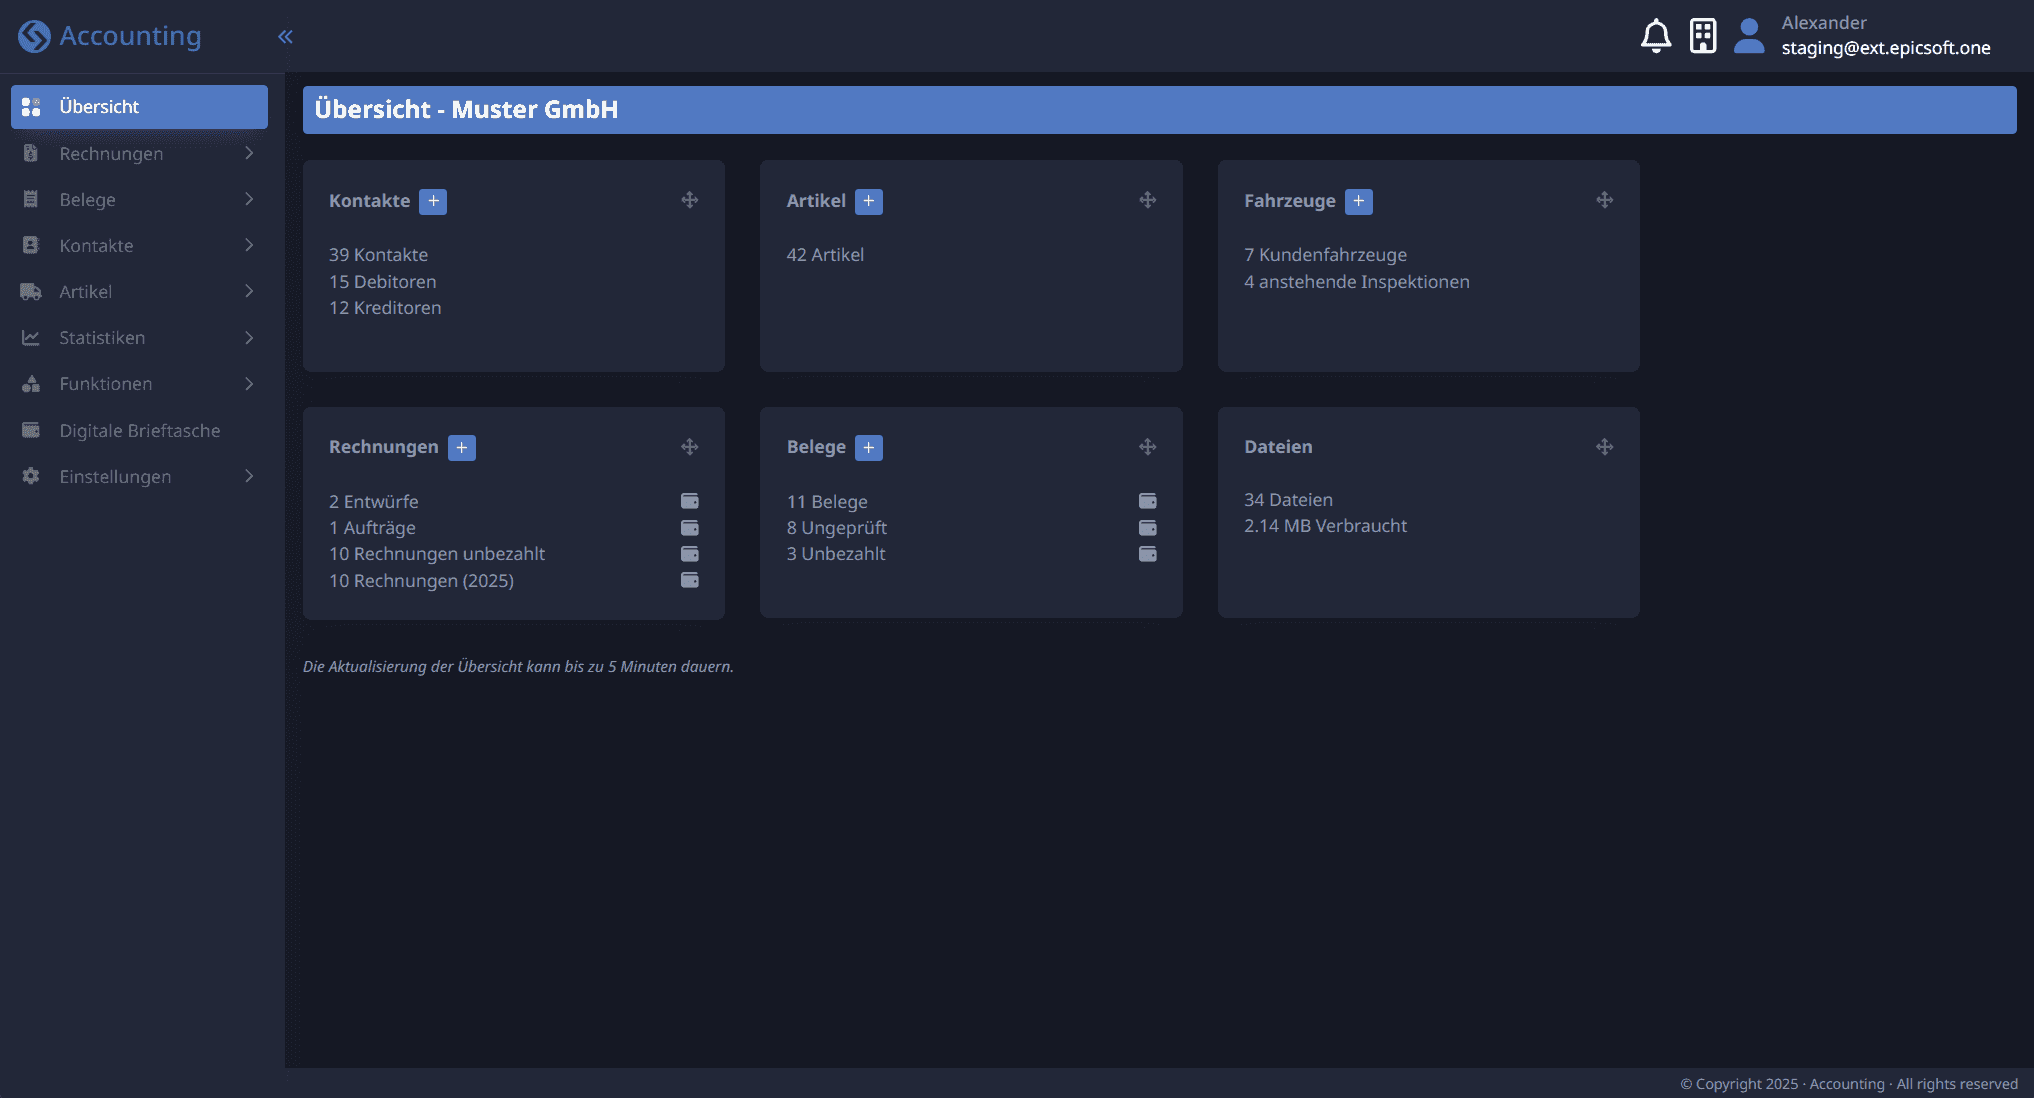Open the Funktionen menu item
Screen dimensions: 2034x1098
139,384
